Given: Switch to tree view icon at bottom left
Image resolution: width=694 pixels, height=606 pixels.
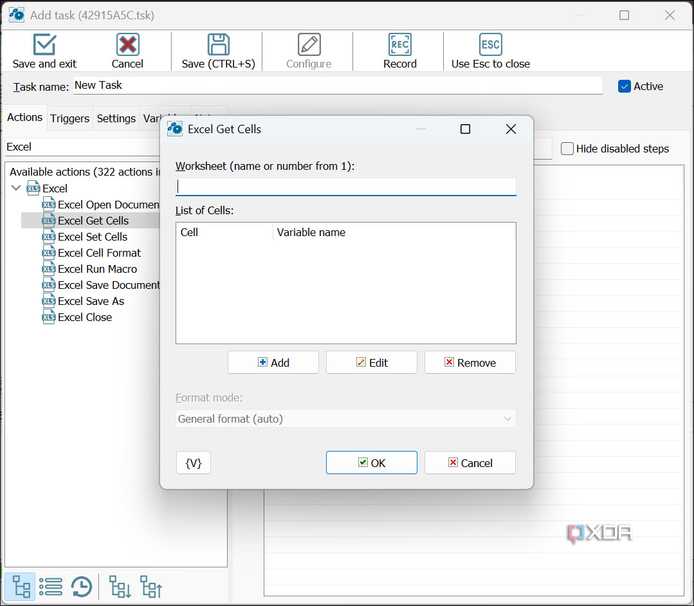Looking at the screenshot, I should pos(21,587).
